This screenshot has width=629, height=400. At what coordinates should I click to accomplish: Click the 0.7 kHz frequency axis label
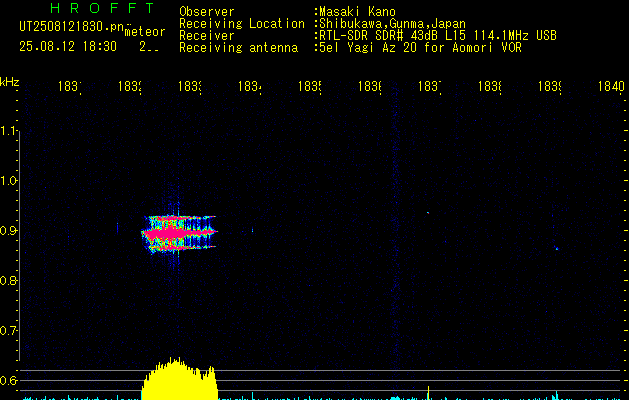point(10,331)
